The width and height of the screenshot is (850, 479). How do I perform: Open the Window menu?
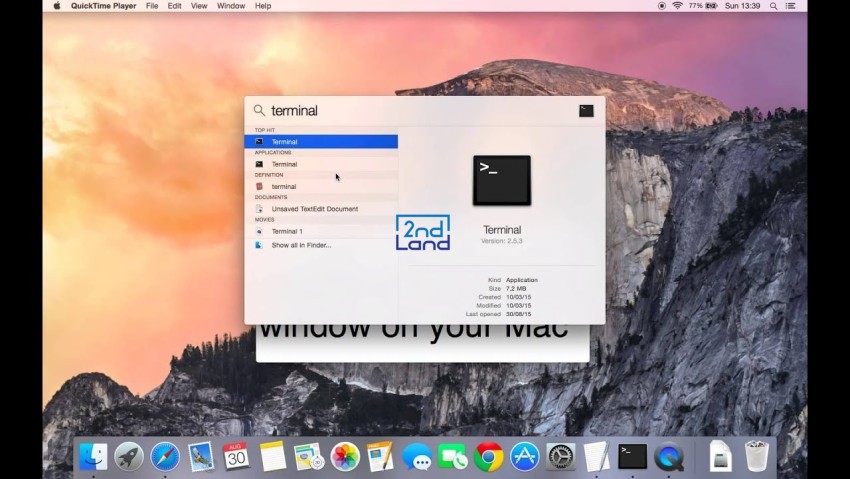coord(231,6)
